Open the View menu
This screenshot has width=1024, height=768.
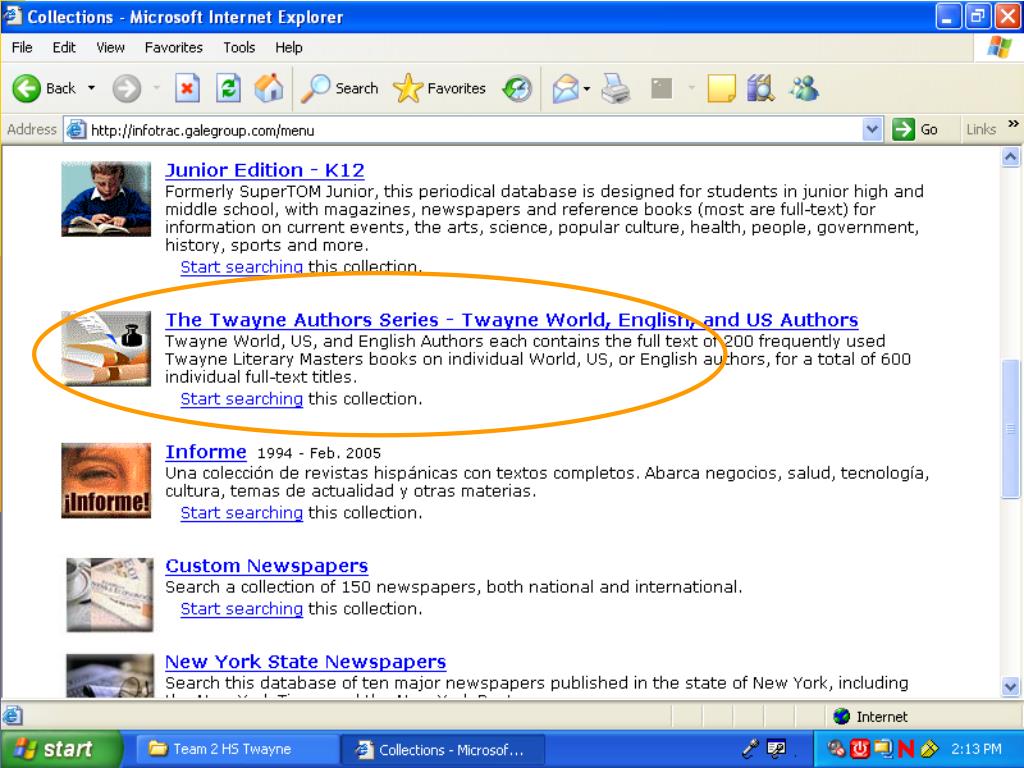[x=110, y=48]
